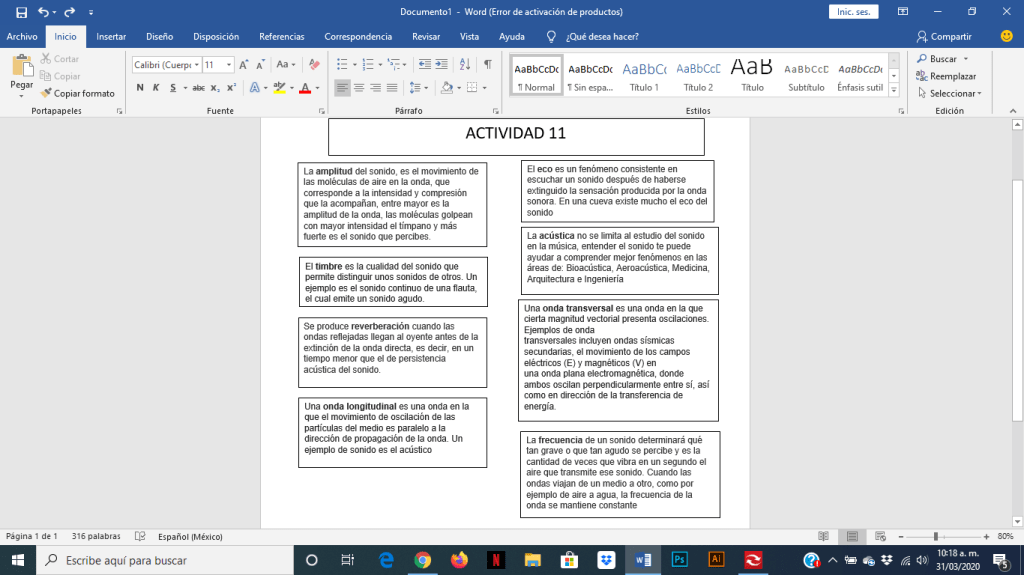The height and width of the screenshot is (575, 1024).
Task: Switch to the Referencias tab
Action: click(282, 36)
